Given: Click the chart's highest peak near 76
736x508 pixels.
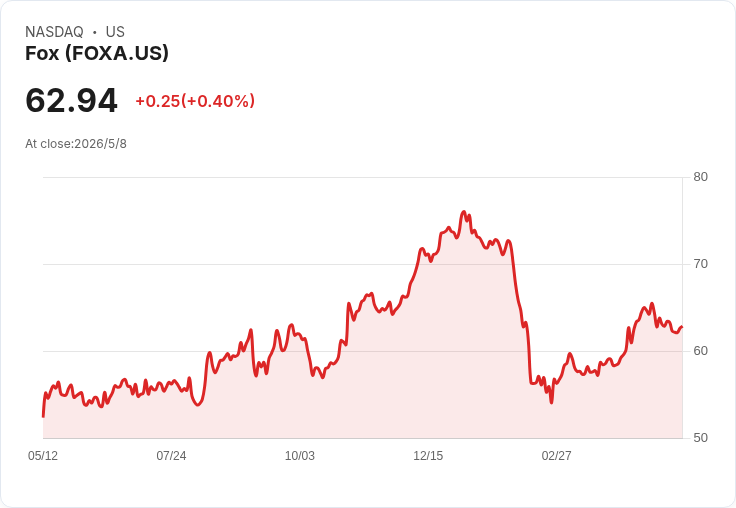Looking at the screenshot, I should [x=464, y=212].
